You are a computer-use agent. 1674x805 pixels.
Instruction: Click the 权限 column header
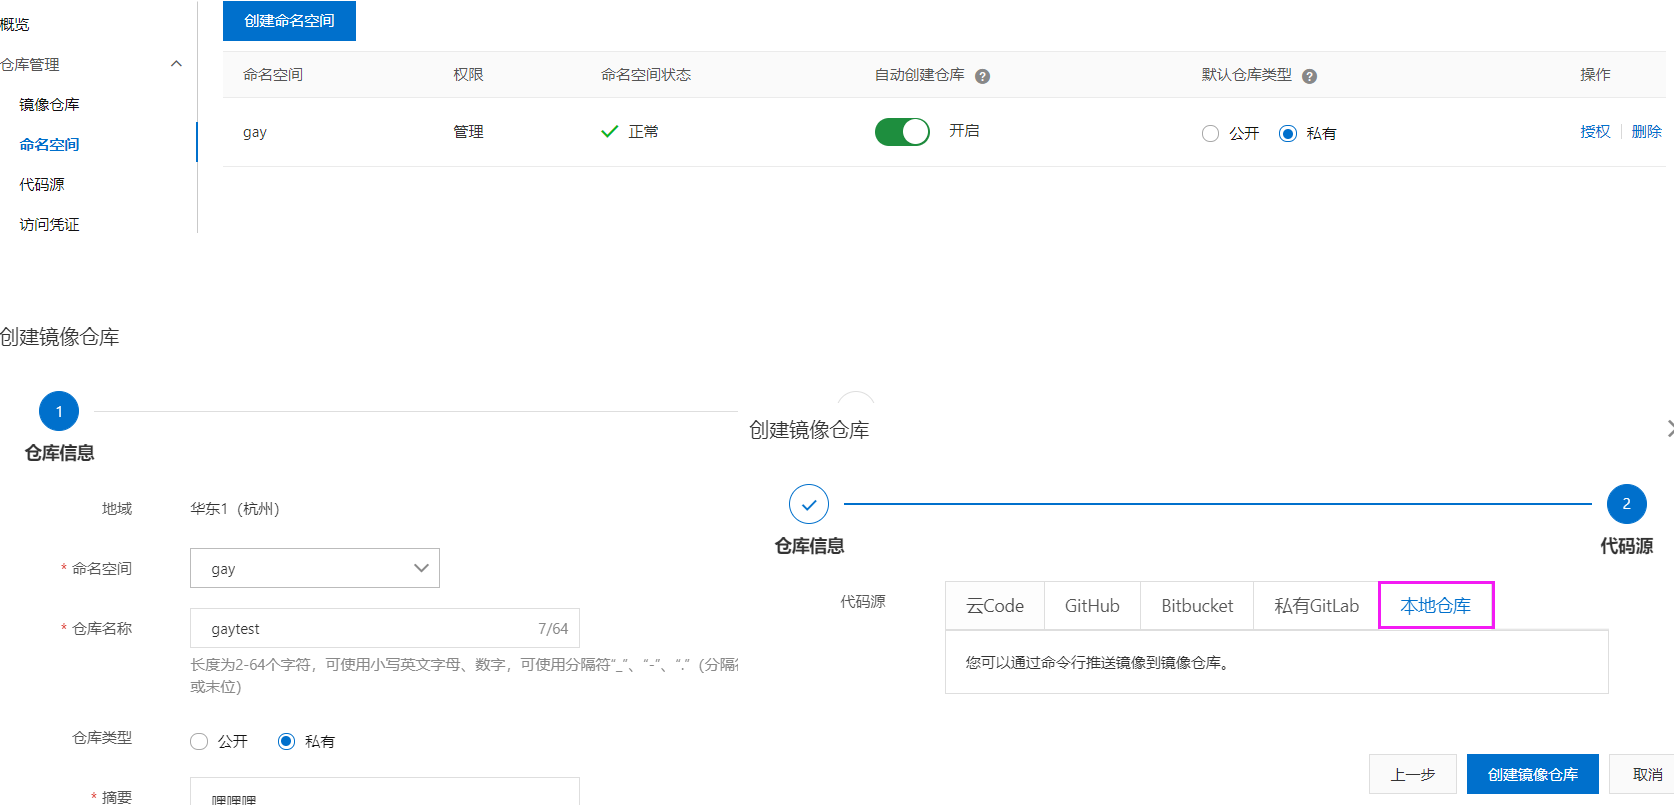click(468, 75)
